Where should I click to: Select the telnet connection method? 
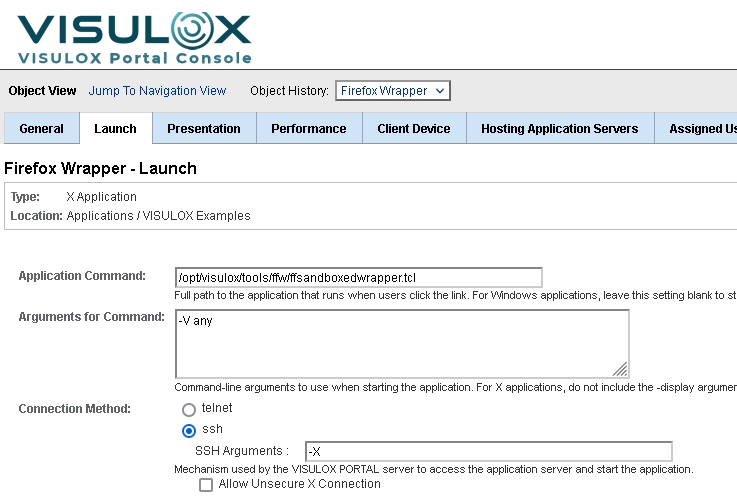(188, 409)
